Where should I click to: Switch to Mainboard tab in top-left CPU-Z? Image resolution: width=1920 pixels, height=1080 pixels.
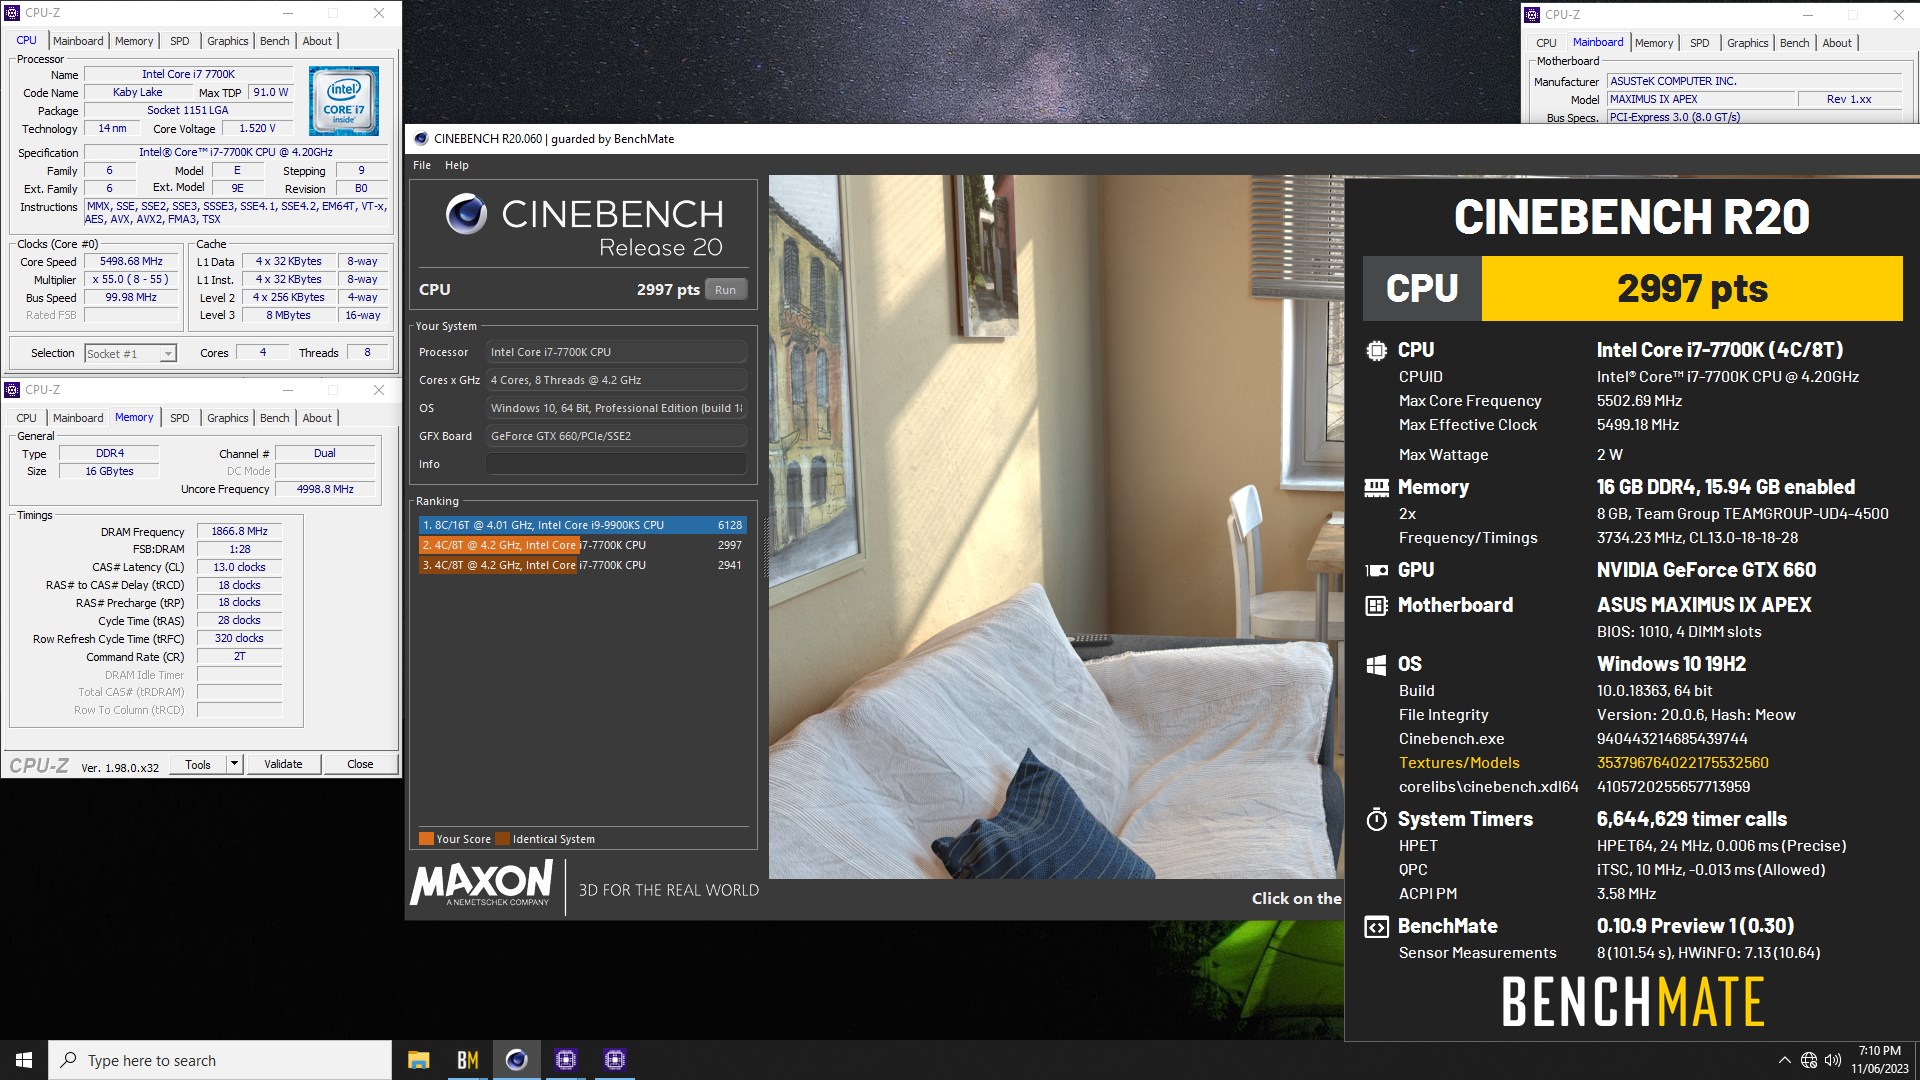point(78,41)
